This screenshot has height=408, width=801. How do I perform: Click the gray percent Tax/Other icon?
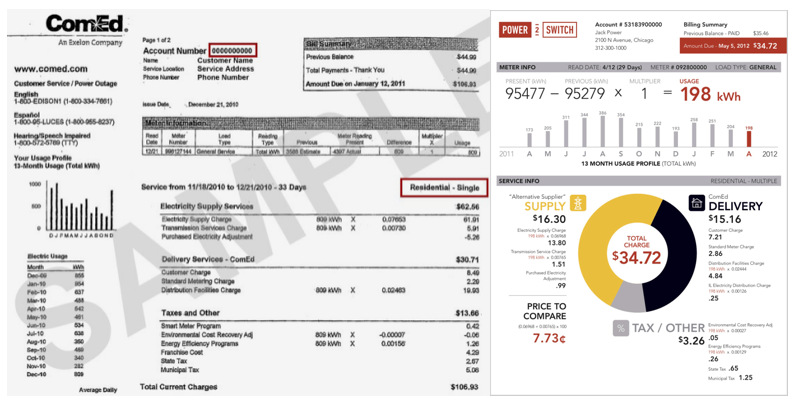pyautogui.click(x=621, y=328)
